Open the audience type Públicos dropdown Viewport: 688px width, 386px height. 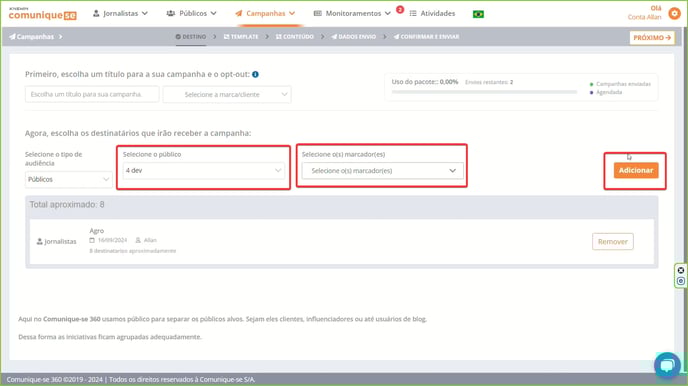[x=68, y=179]
